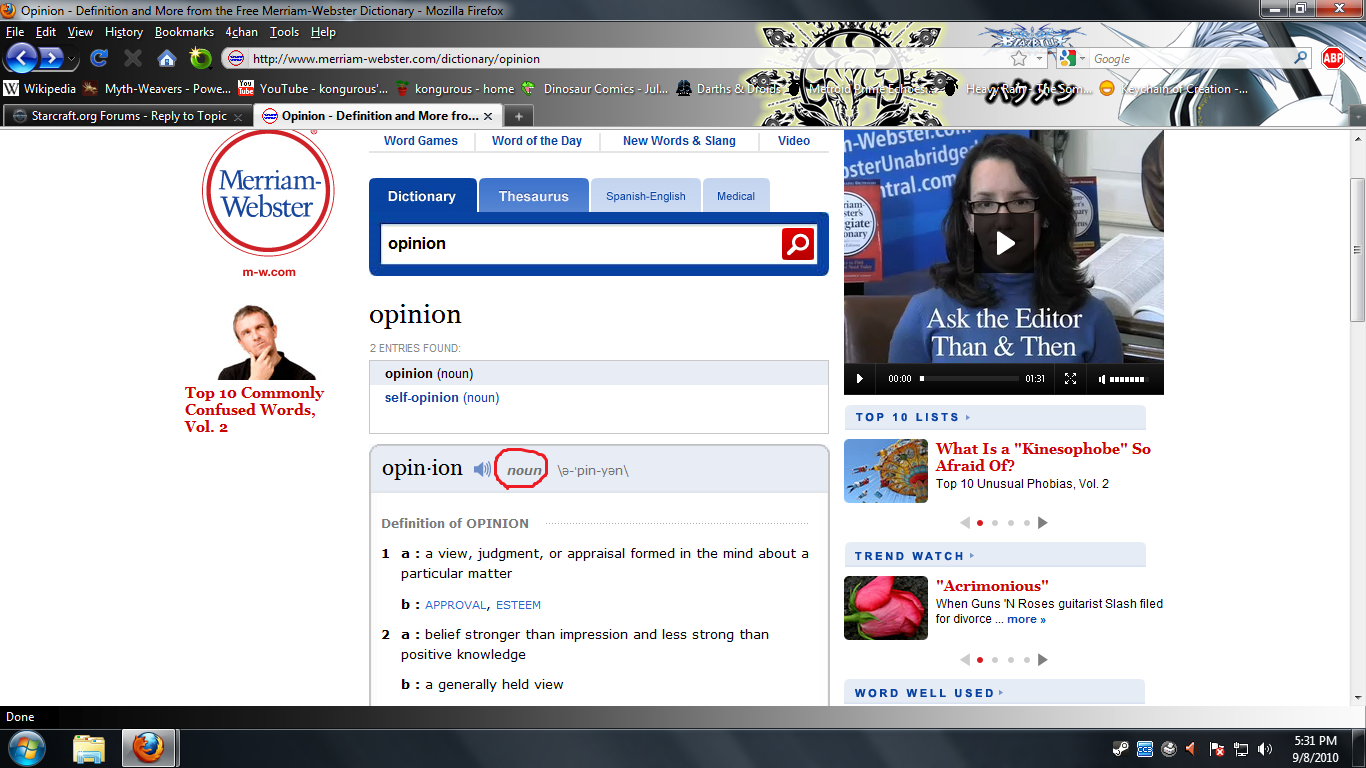Switch to the Spanish-English tab
This screenshot has width=1366, height=768.
tap(646, 196)
